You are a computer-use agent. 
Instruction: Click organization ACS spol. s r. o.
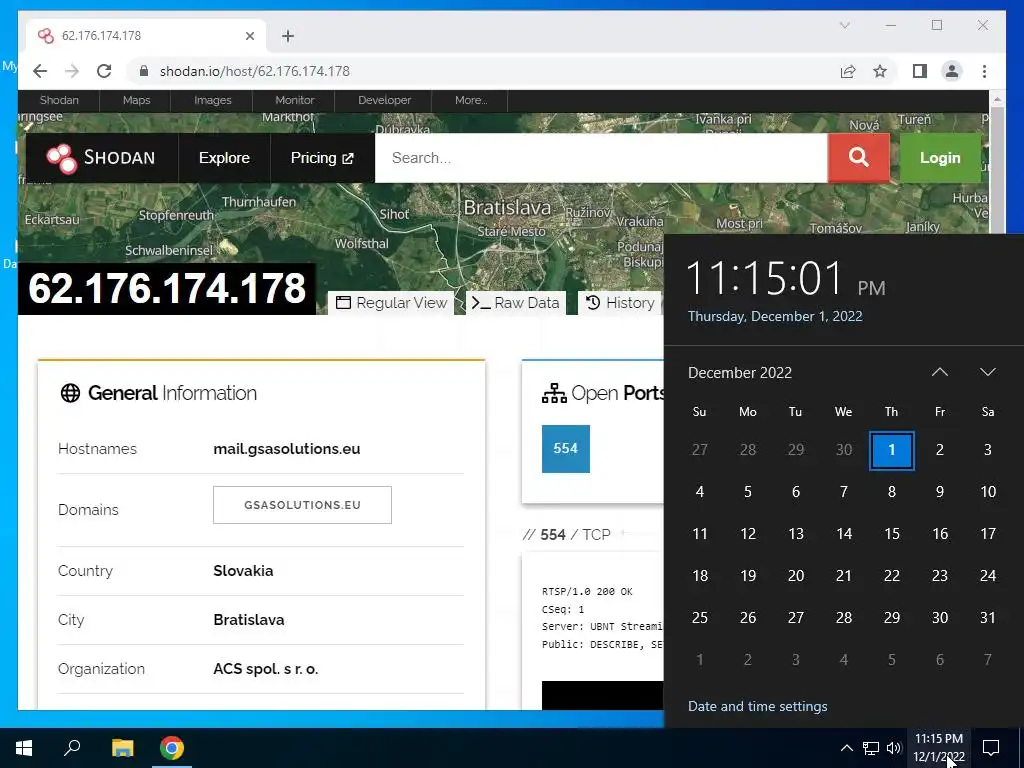266,669
